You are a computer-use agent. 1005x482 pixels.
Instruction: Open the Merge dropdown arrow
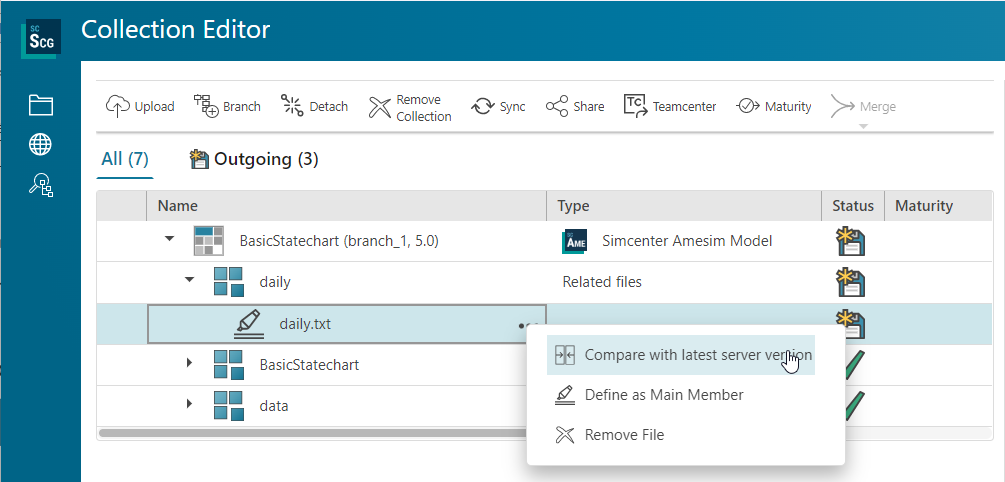861,127
